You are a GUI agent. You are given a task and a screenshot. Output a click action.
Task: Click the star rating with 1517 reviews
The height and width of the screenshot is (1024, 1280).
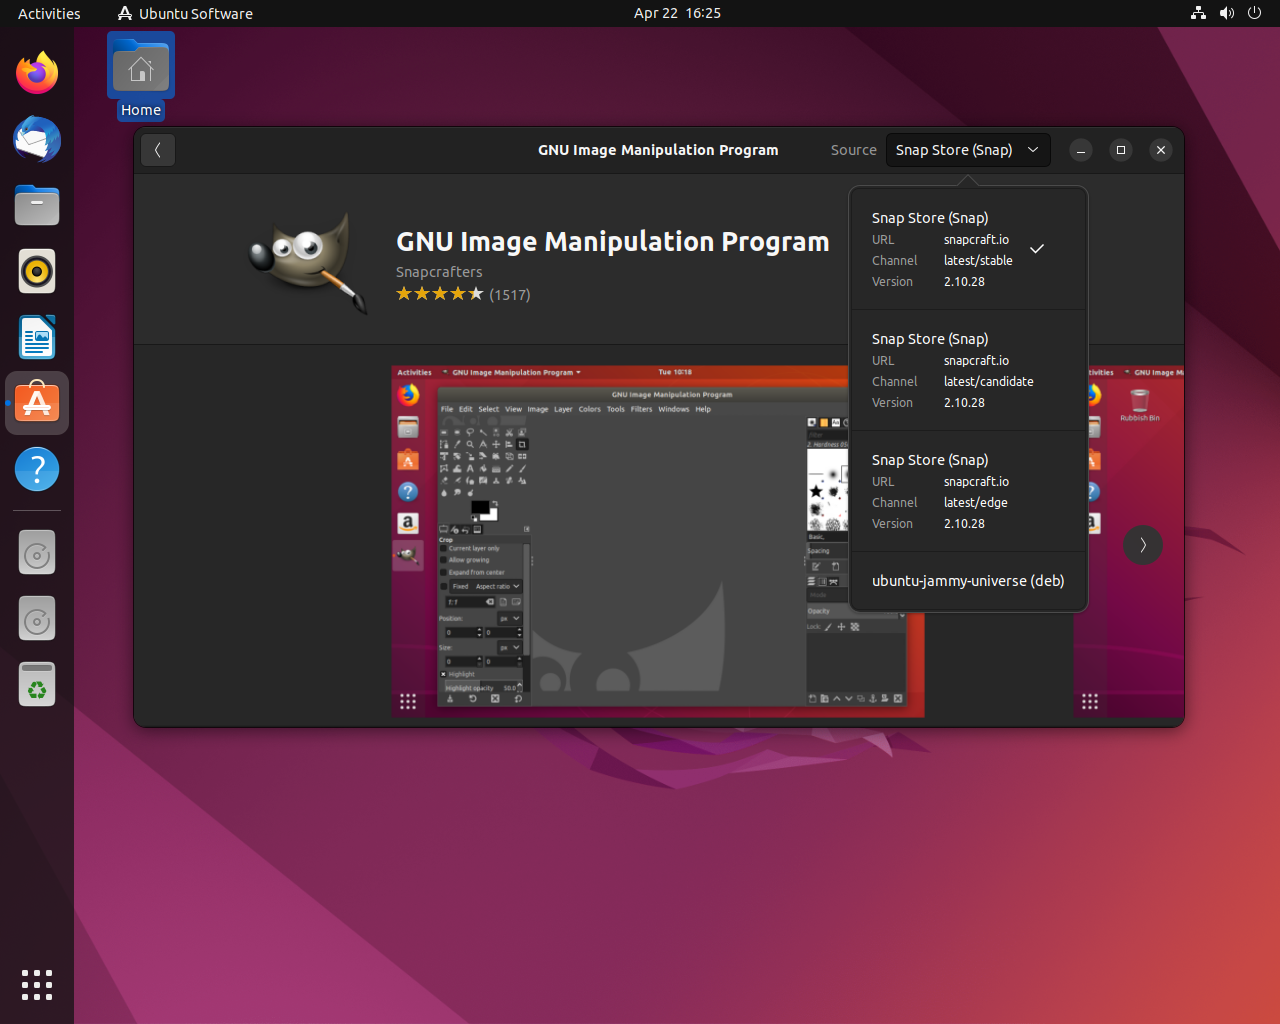click(x=463, y=294)
